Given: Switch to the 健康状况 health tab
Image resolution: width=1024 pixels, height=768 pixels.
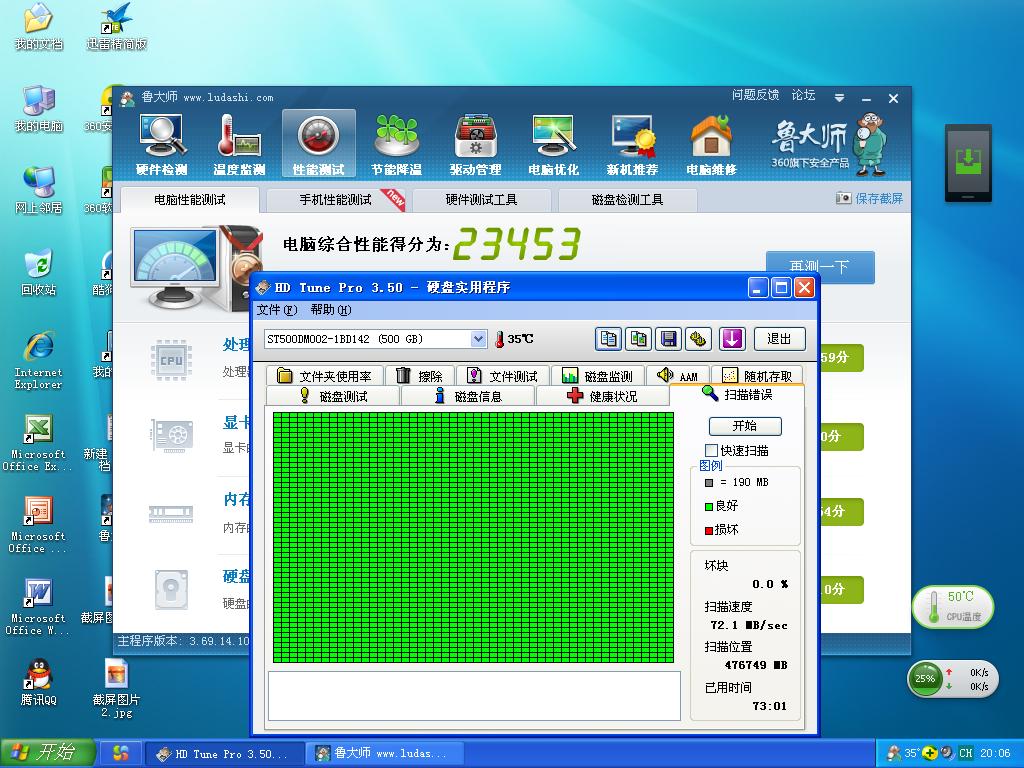Looking at the screenshot, I should point(602,396).
